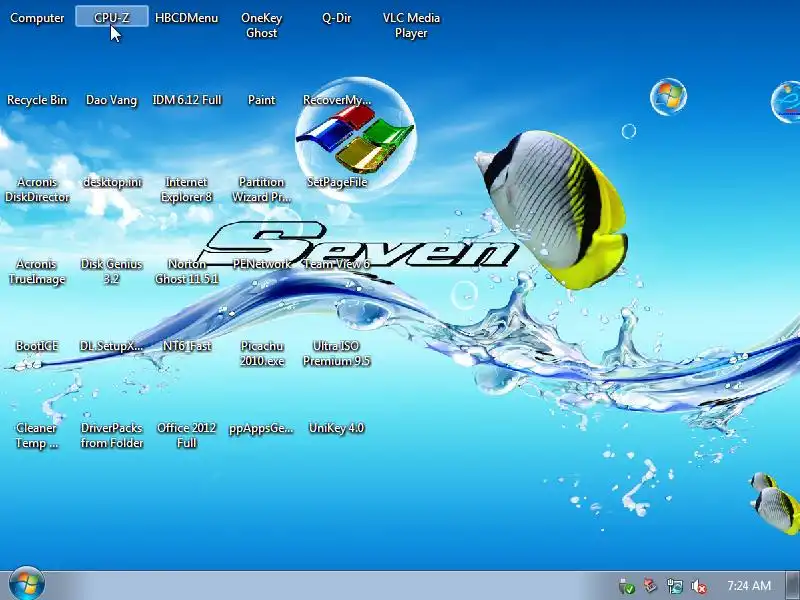
Task: Select the Recycle Bin icon
Action: click(x=37, y=100)
